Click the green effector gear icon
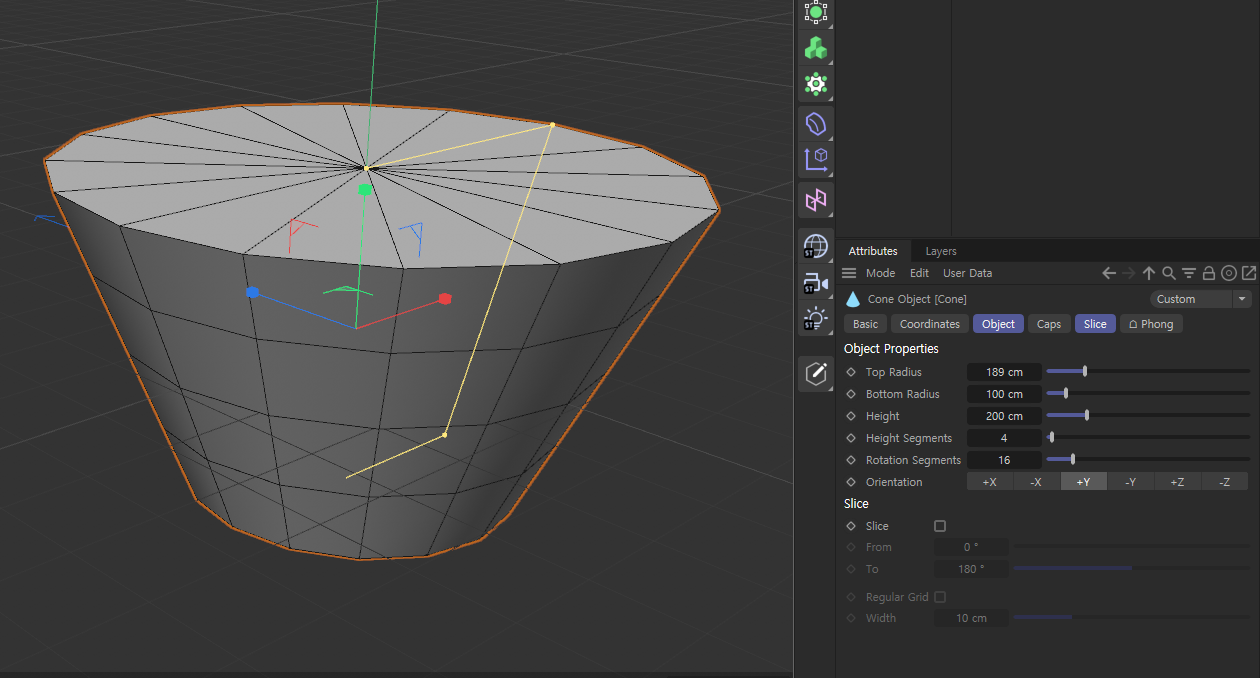The height and width of the screenshot is (678, 1260). click(x=816, y=84)
